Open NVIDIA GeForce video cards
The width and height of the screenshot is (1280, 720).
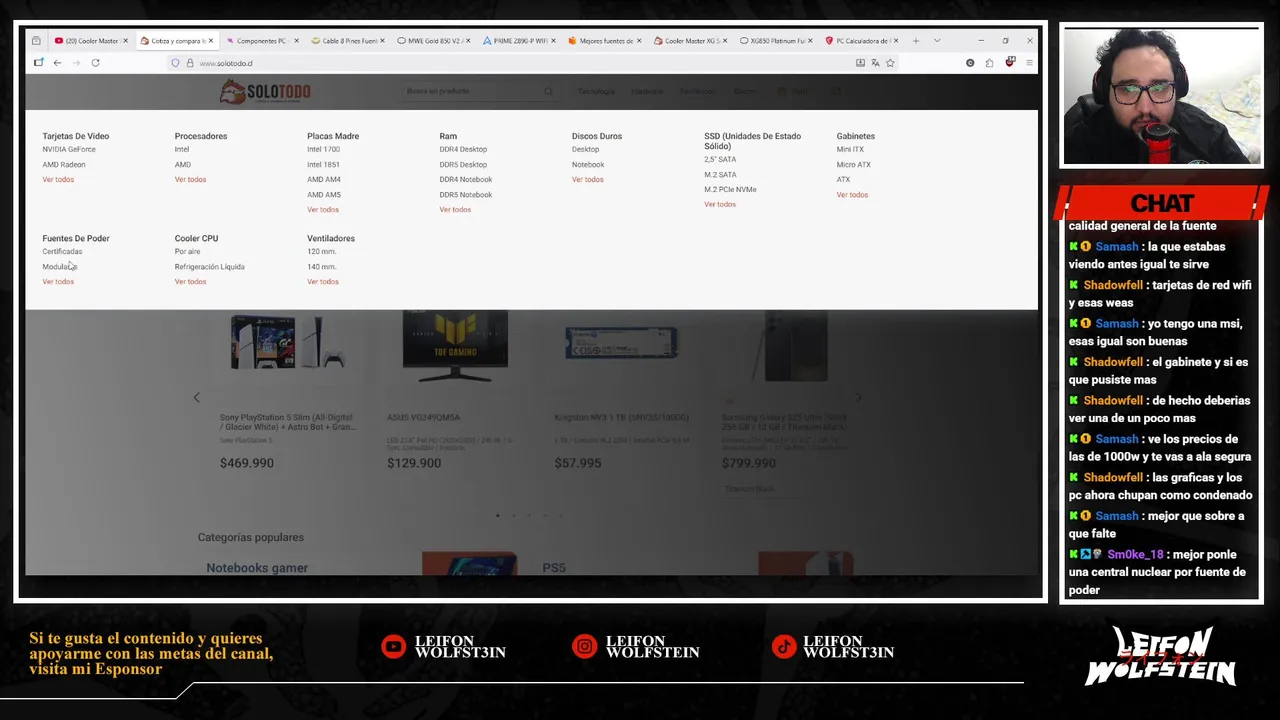coord(69,149)
